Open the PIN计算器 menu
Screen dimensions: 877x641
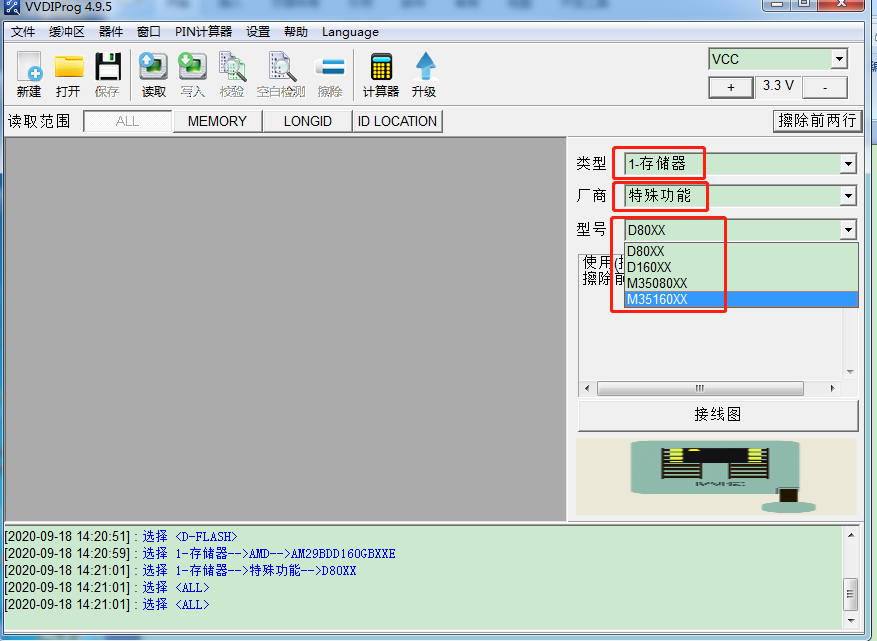tap(203, 32)
